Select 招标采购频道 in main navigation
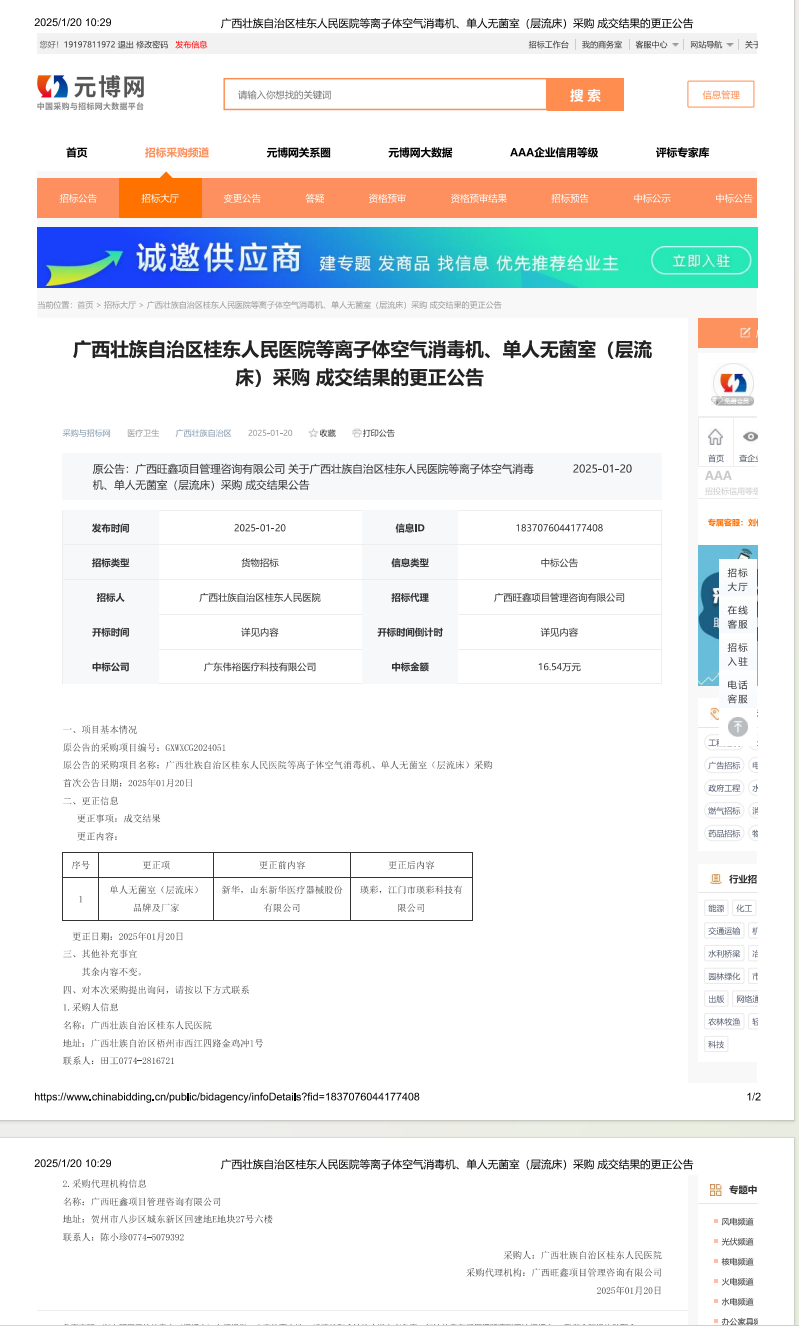 176,153
